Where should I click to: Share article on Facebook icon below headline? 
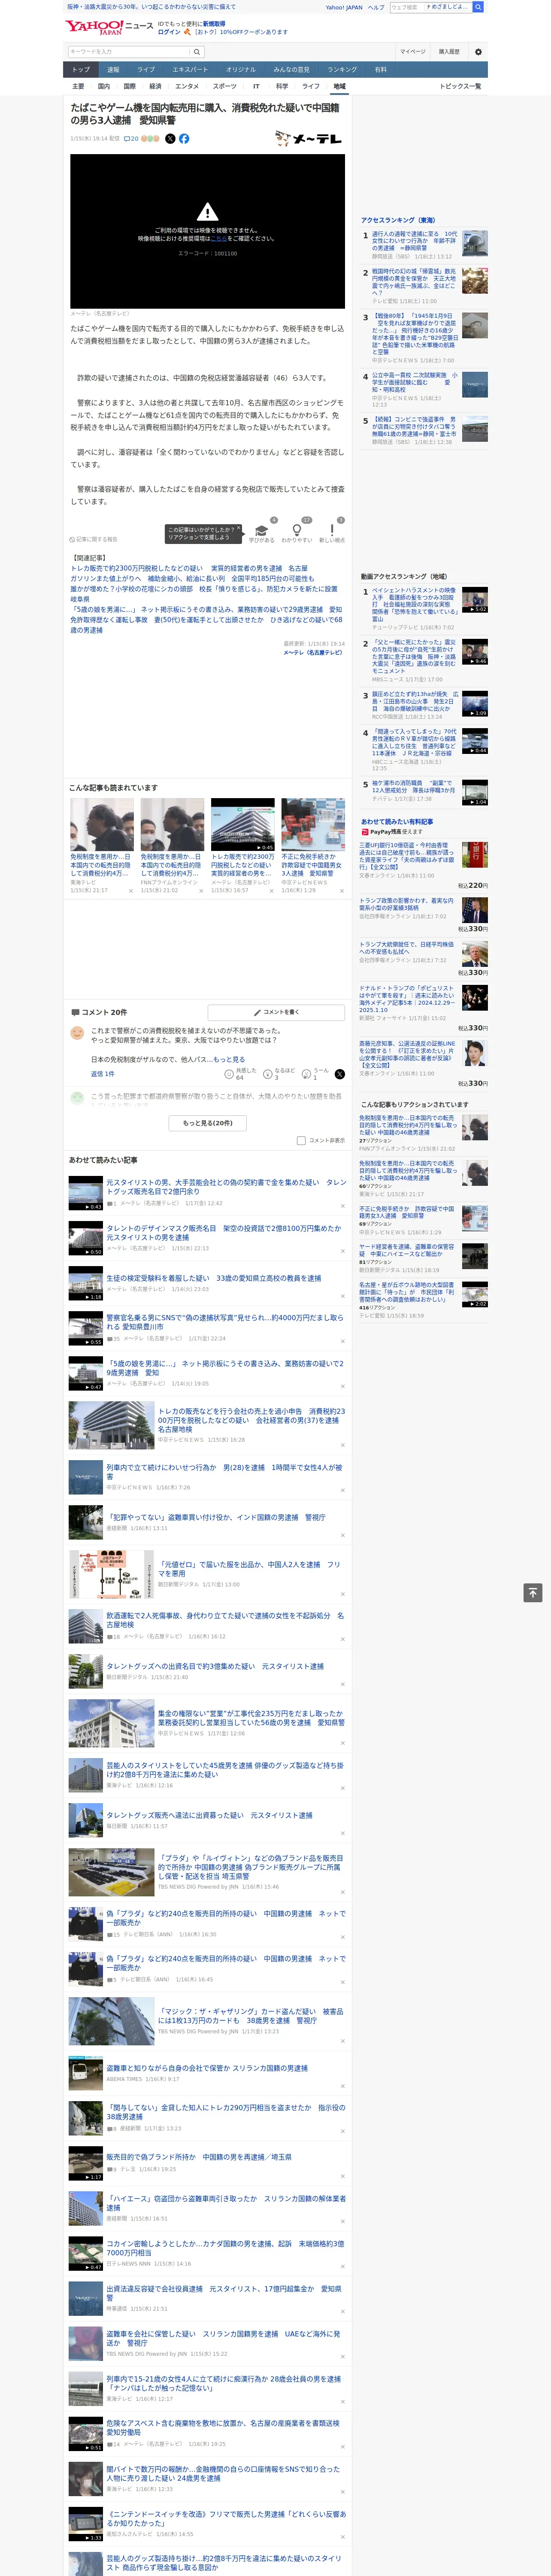pyautogui.click(x=184, y=139)
